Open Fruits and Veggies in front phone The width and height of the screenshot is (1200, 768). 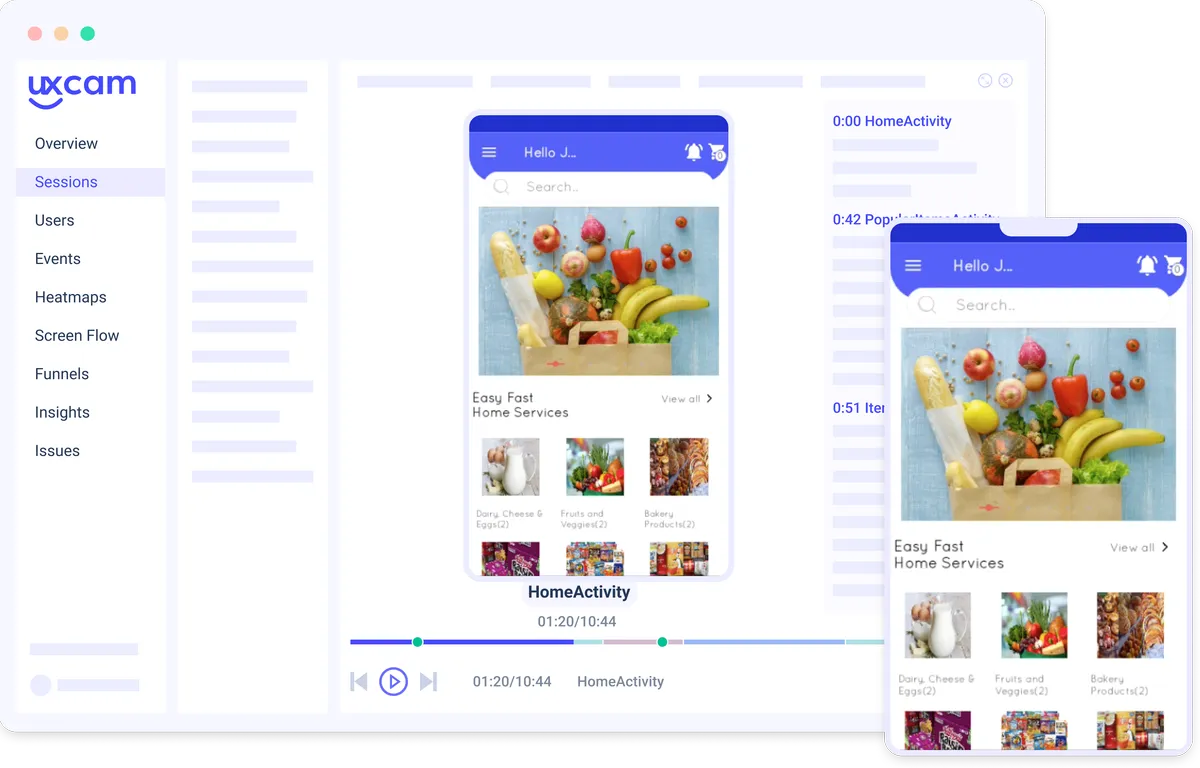point(1034,643)
